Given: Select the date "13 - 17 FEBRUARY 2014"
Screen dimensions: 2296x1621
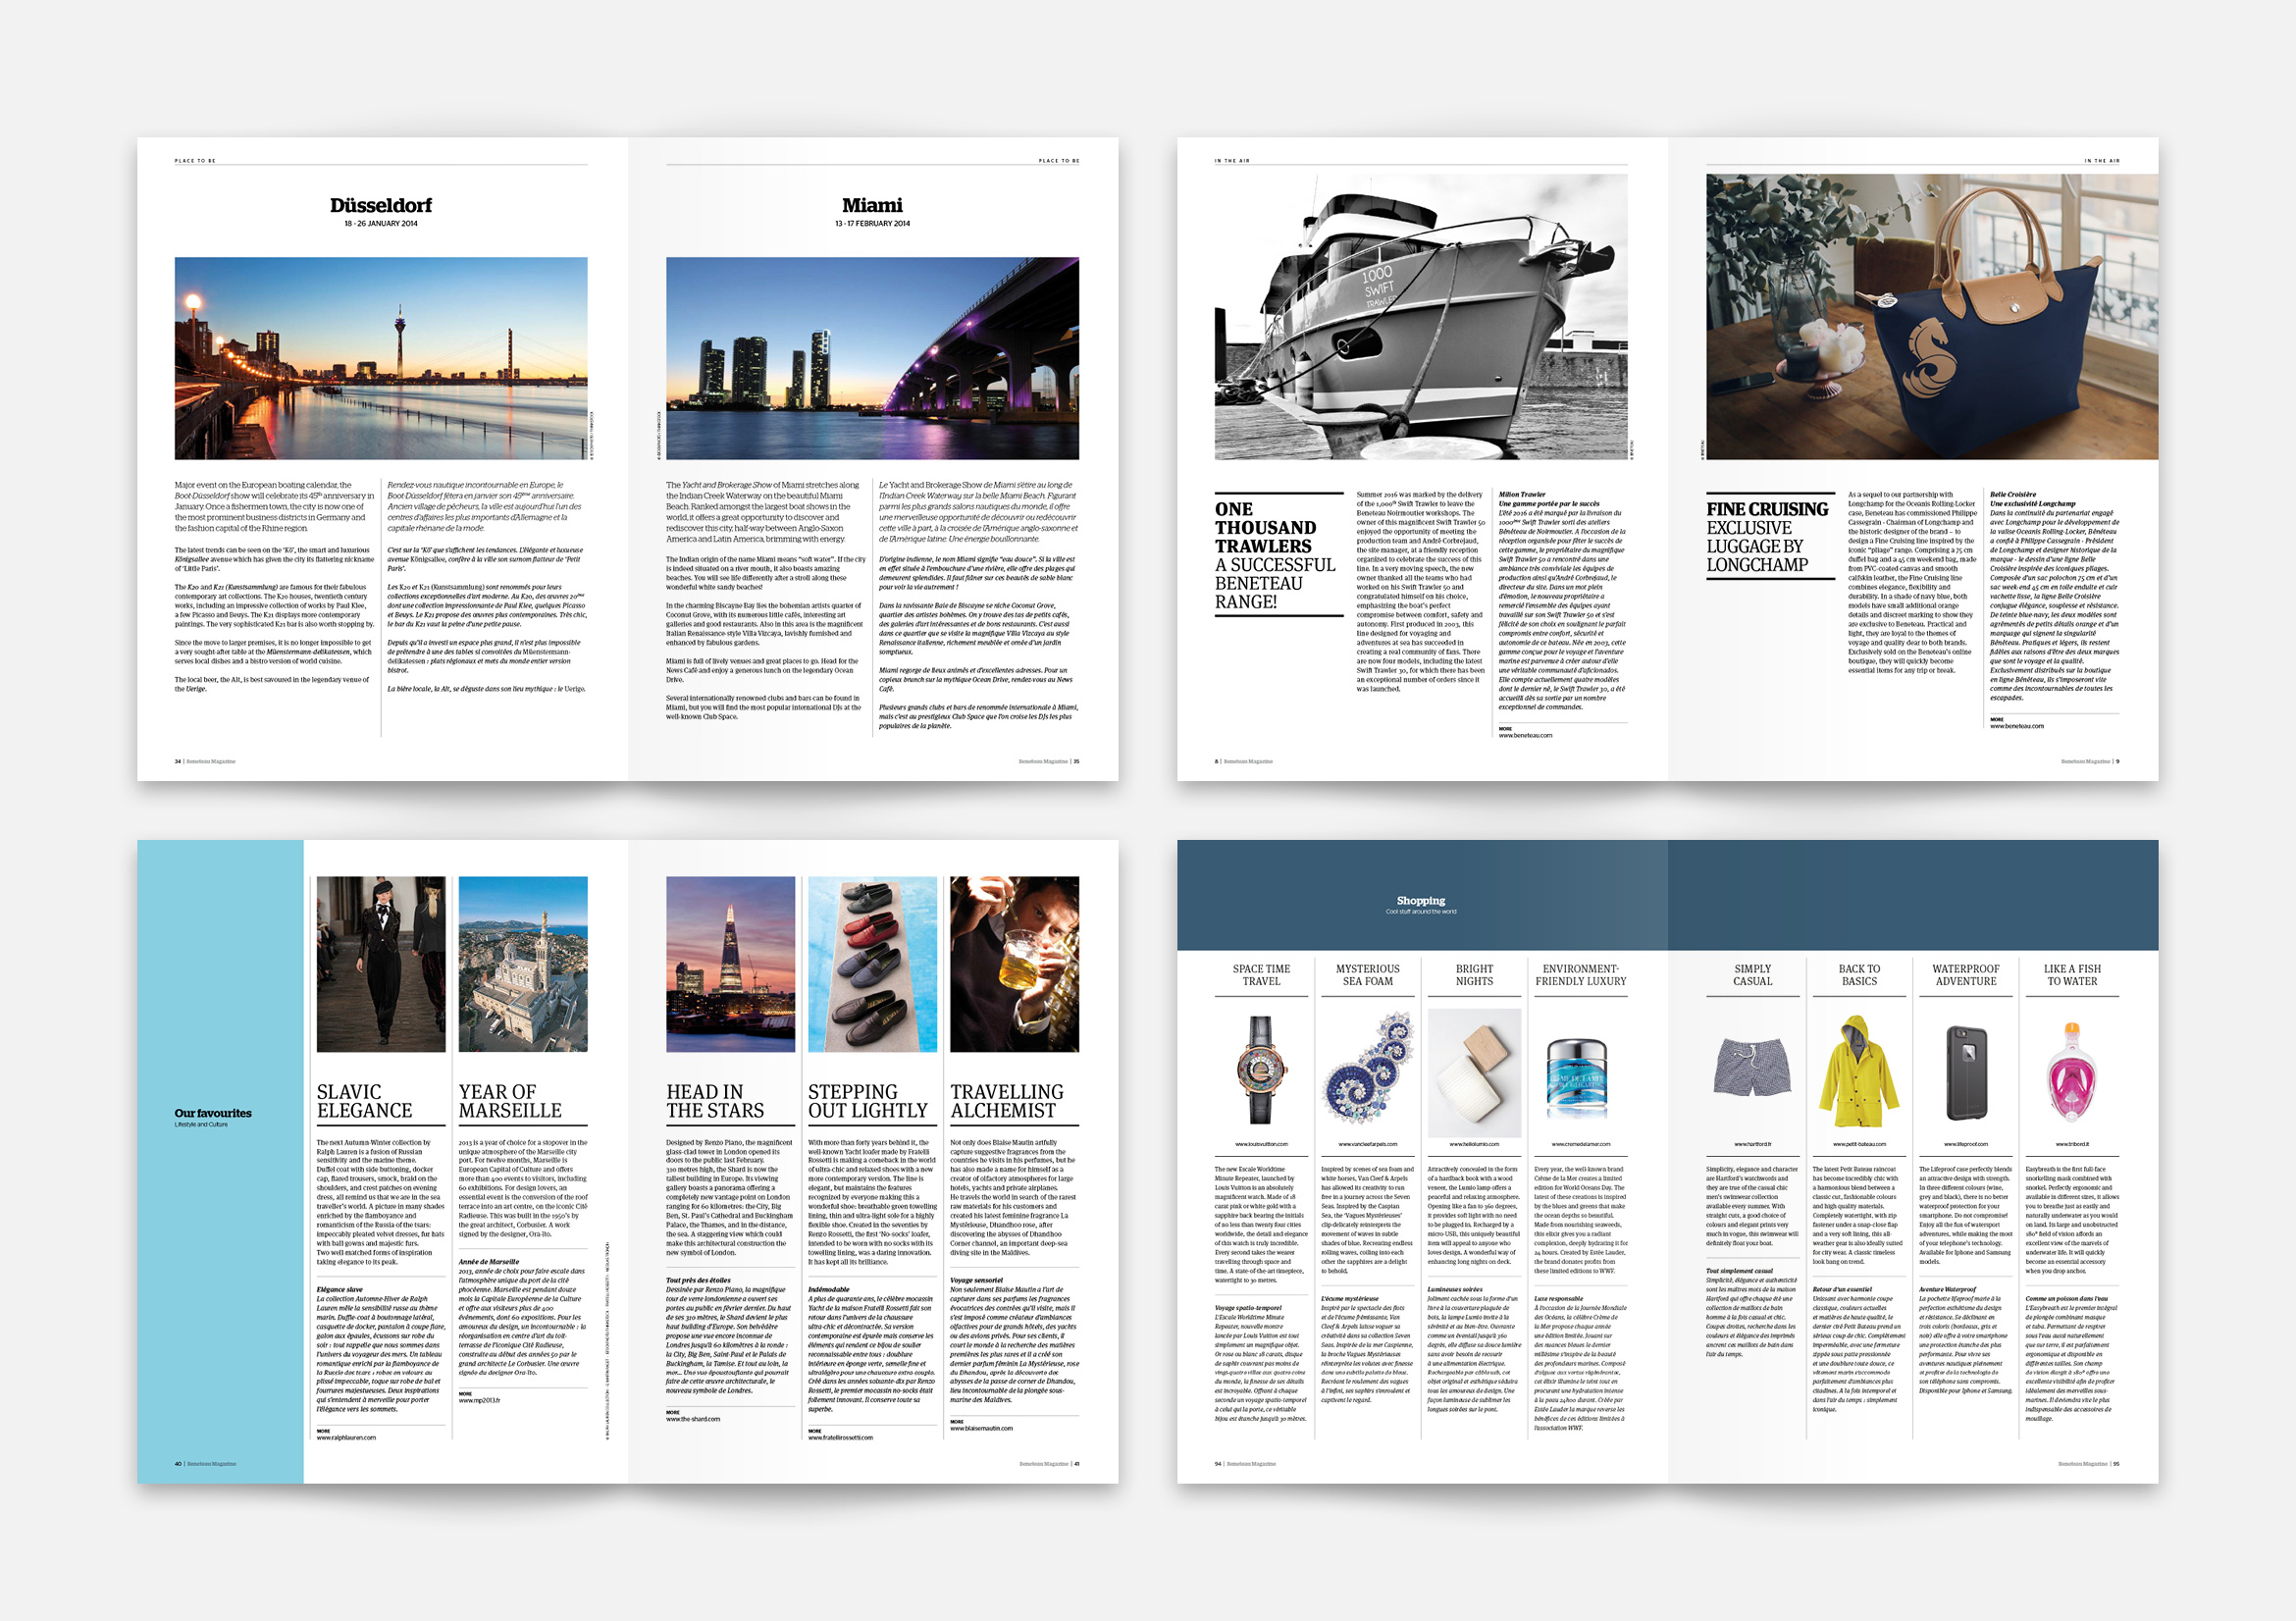Looking at the screenshot, I should click(x=872, y=224).
